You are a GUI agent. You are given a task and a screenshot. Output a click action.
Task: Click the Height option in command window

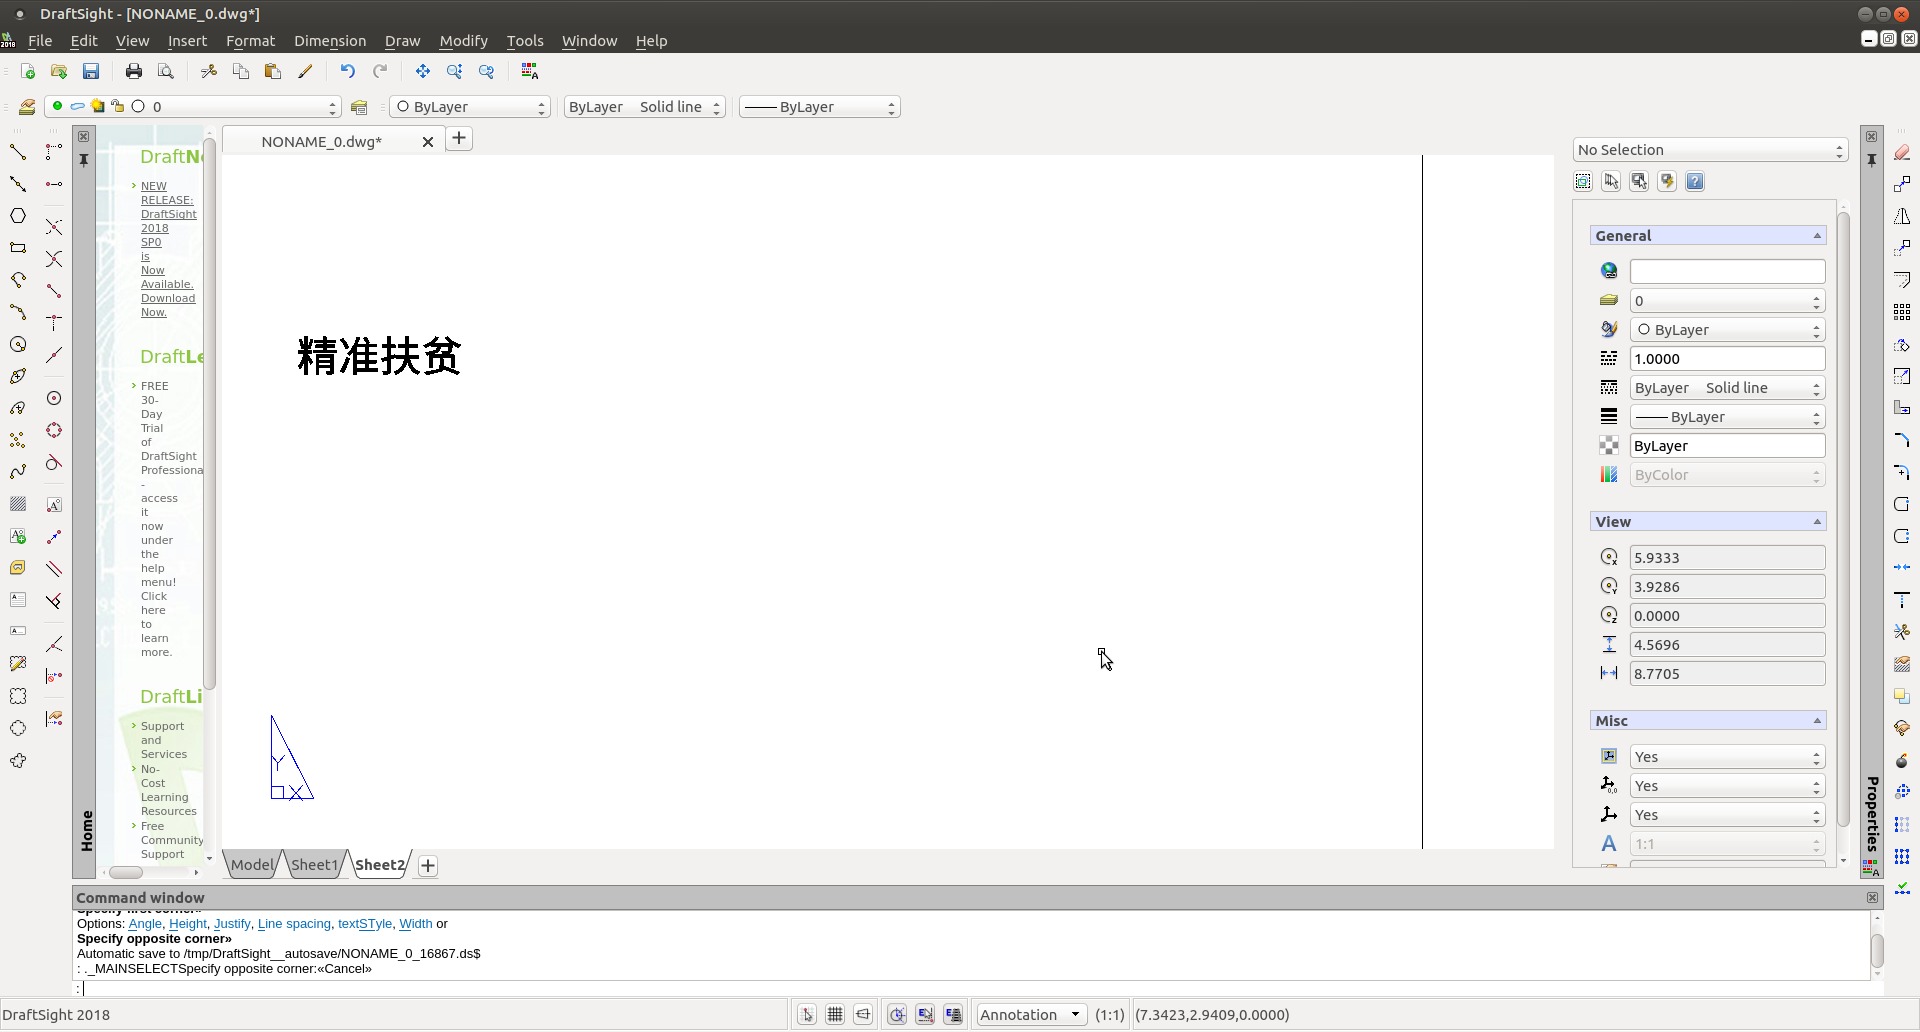click(187, 924)
